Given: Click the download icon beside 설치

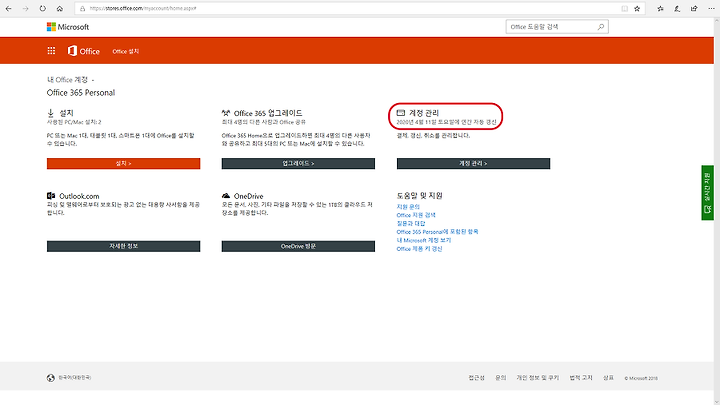Looking at the screenshot, I should click(x=51, y=113).
